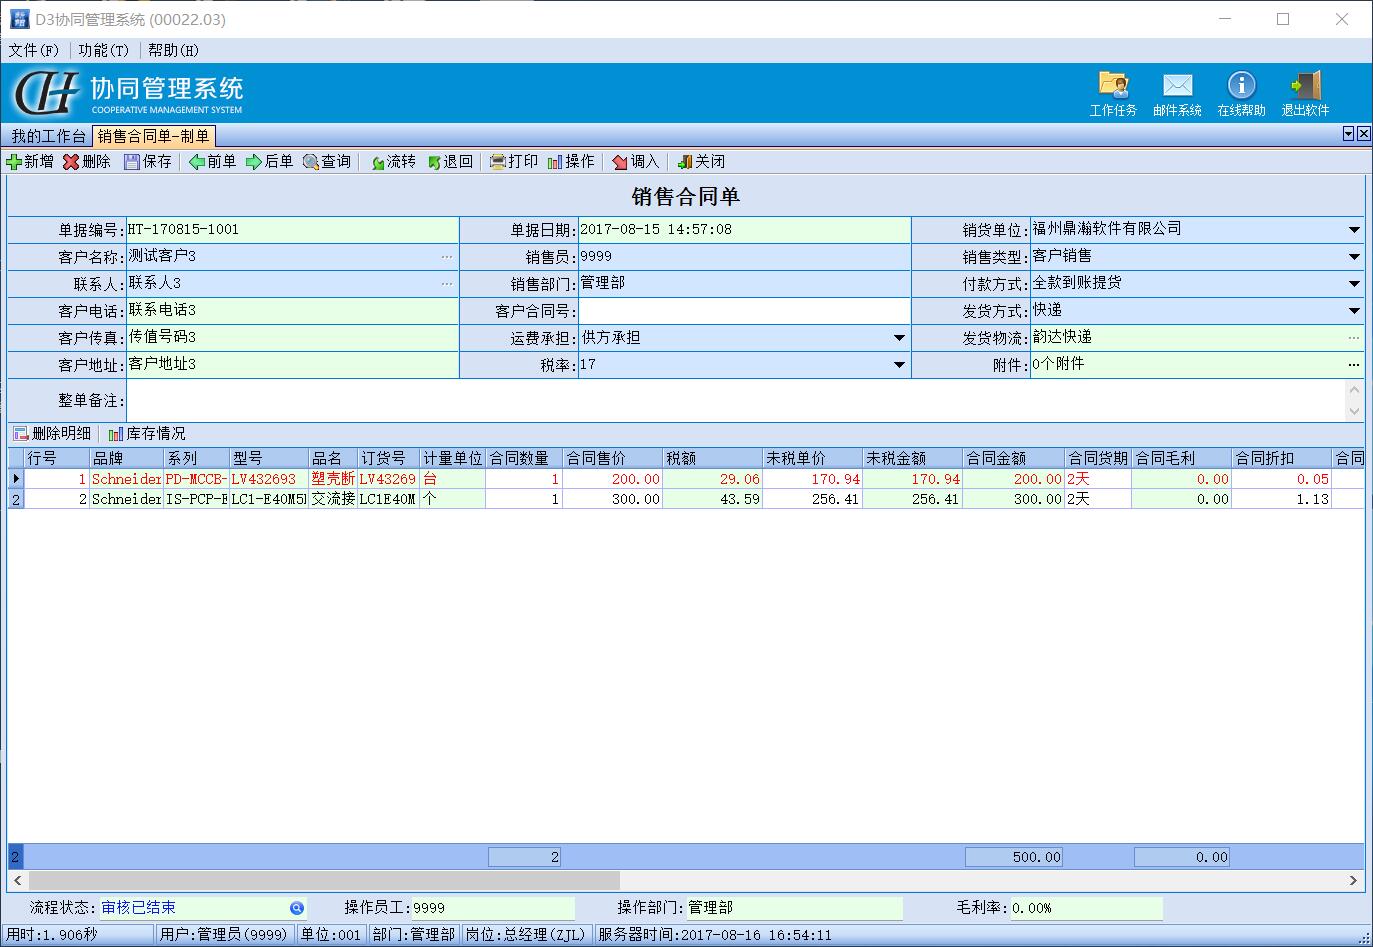Click the 关闭 toolbar button
Image resolution: width=1373 pixels, height=947 pixels.
coord(701,161)
